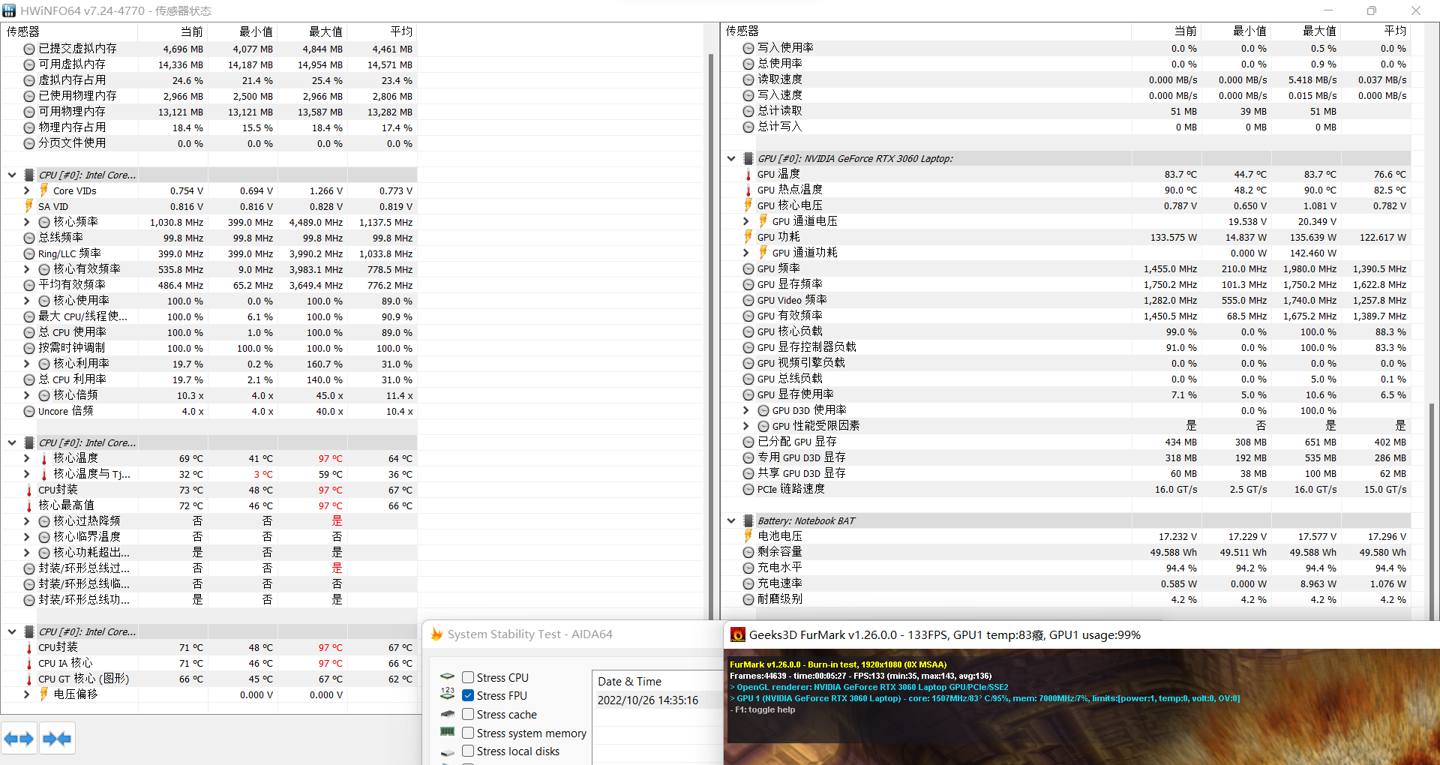Click the thermometer icon beside 核心最高值

(28, 506)
